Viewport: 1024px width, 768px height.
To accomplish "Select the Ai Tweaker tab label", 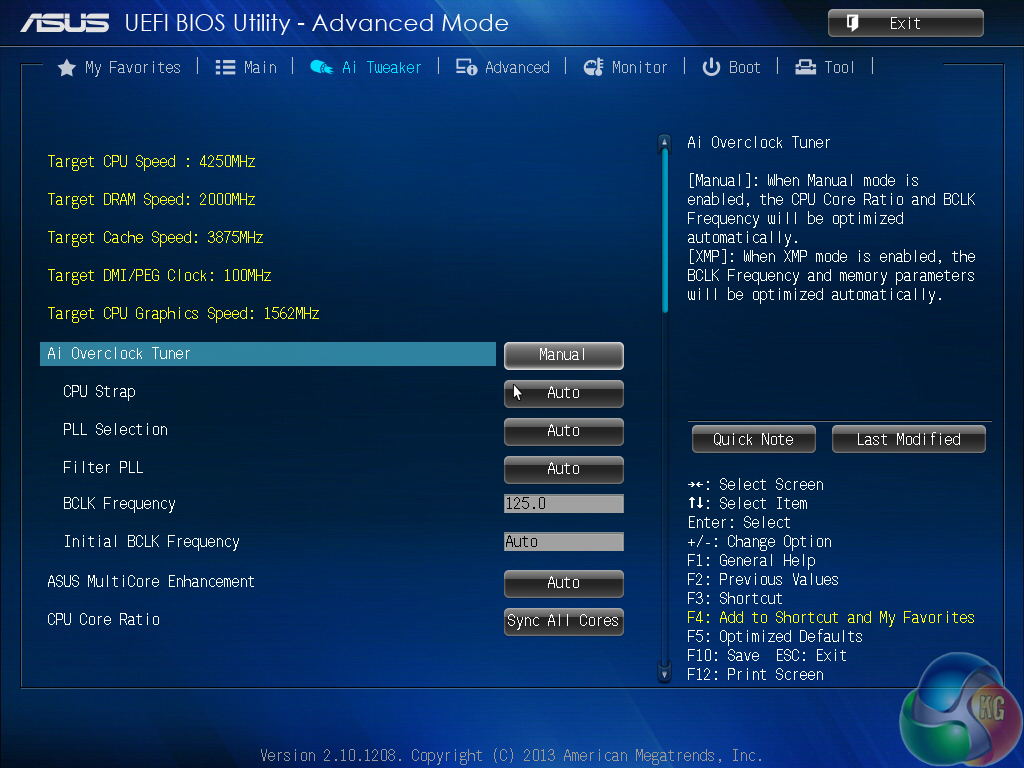I will pyautogui.click(x=381, y=67).
